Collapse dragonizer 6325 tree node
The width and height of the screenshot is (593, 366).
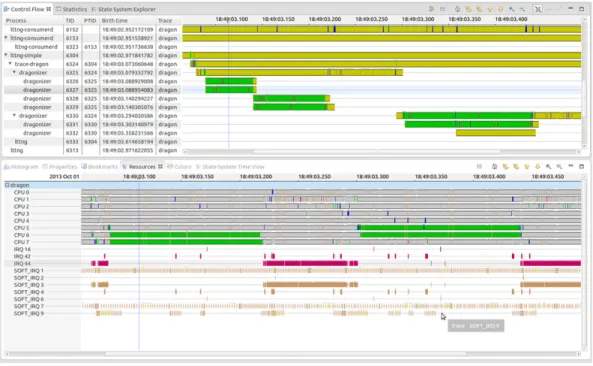point(15,72)
